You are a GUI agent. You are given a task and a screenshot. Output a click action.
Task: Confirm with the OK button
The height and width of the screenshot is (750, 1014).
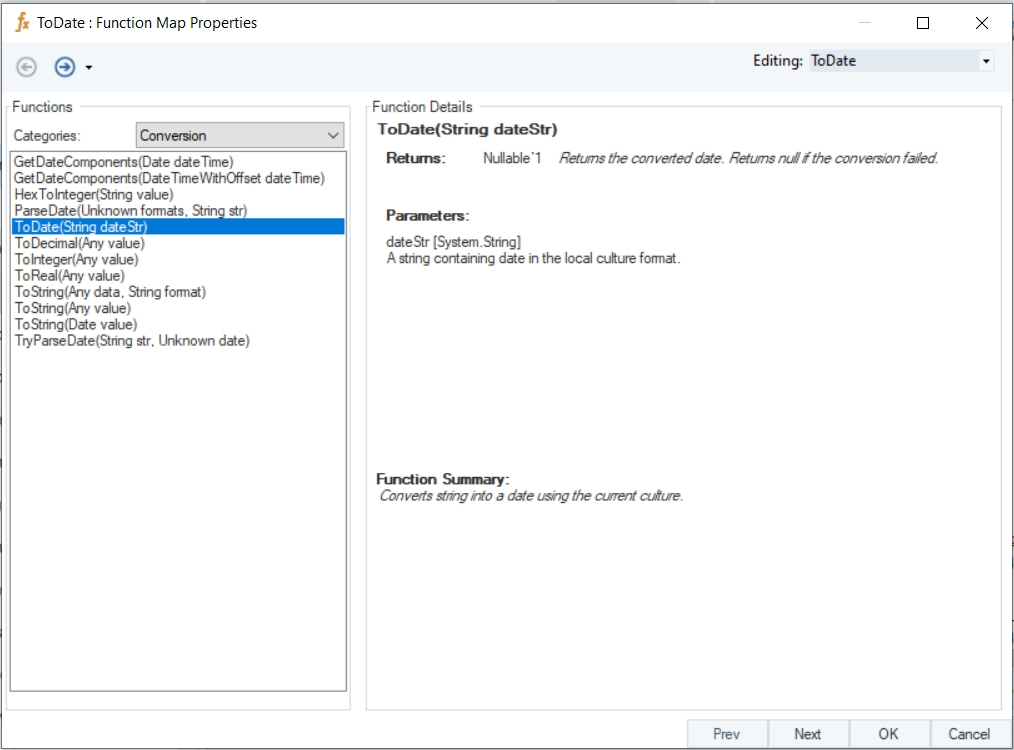[888, 734]
